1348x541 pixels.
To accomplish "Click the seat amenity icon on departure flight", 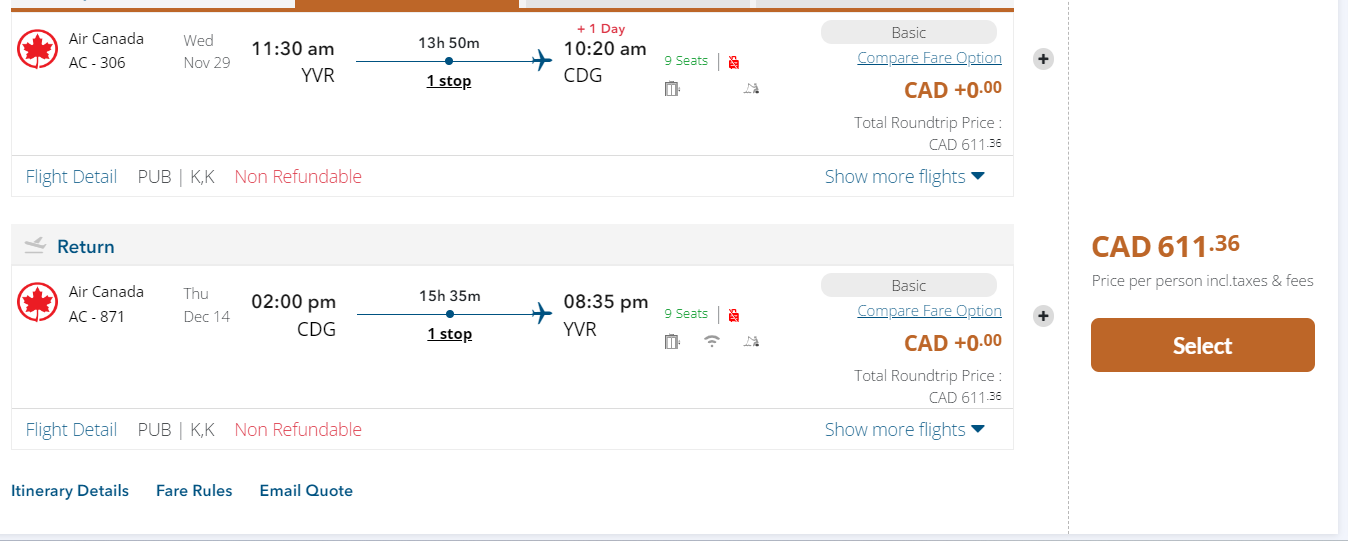I will tap(752, 89).
